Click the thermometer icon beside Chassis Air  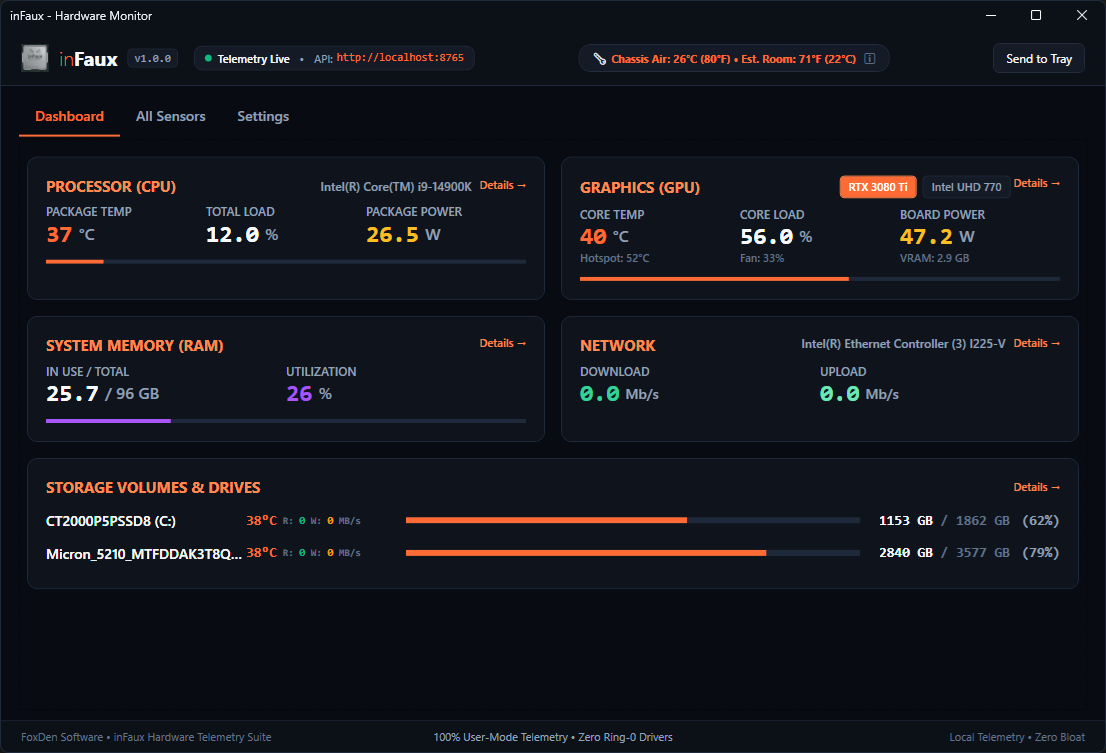click(x=599, y=59)
